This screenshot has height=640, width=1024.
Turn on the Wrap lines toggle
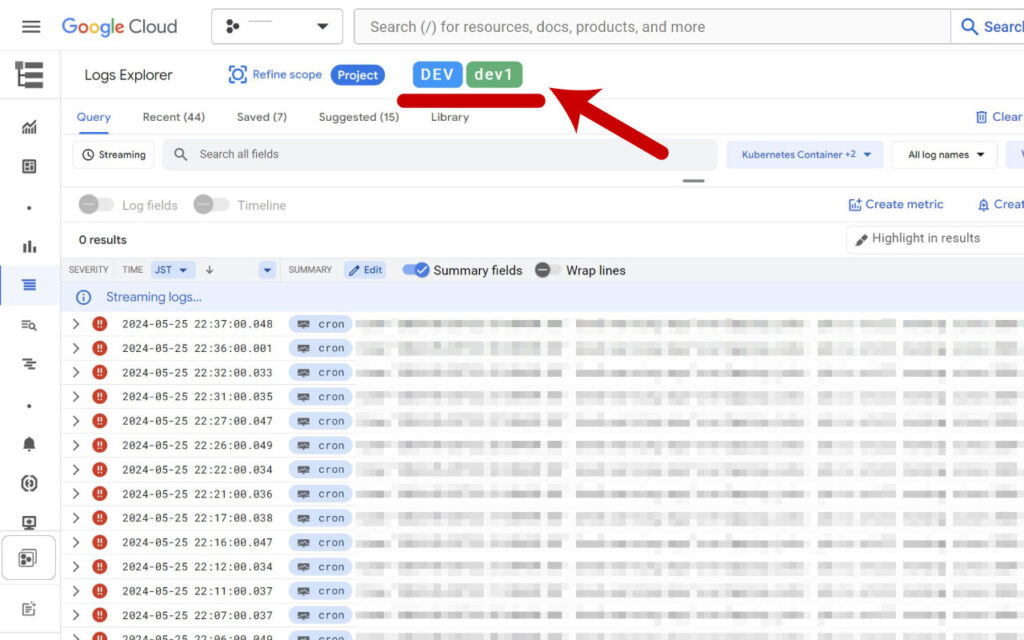(547, 270)
